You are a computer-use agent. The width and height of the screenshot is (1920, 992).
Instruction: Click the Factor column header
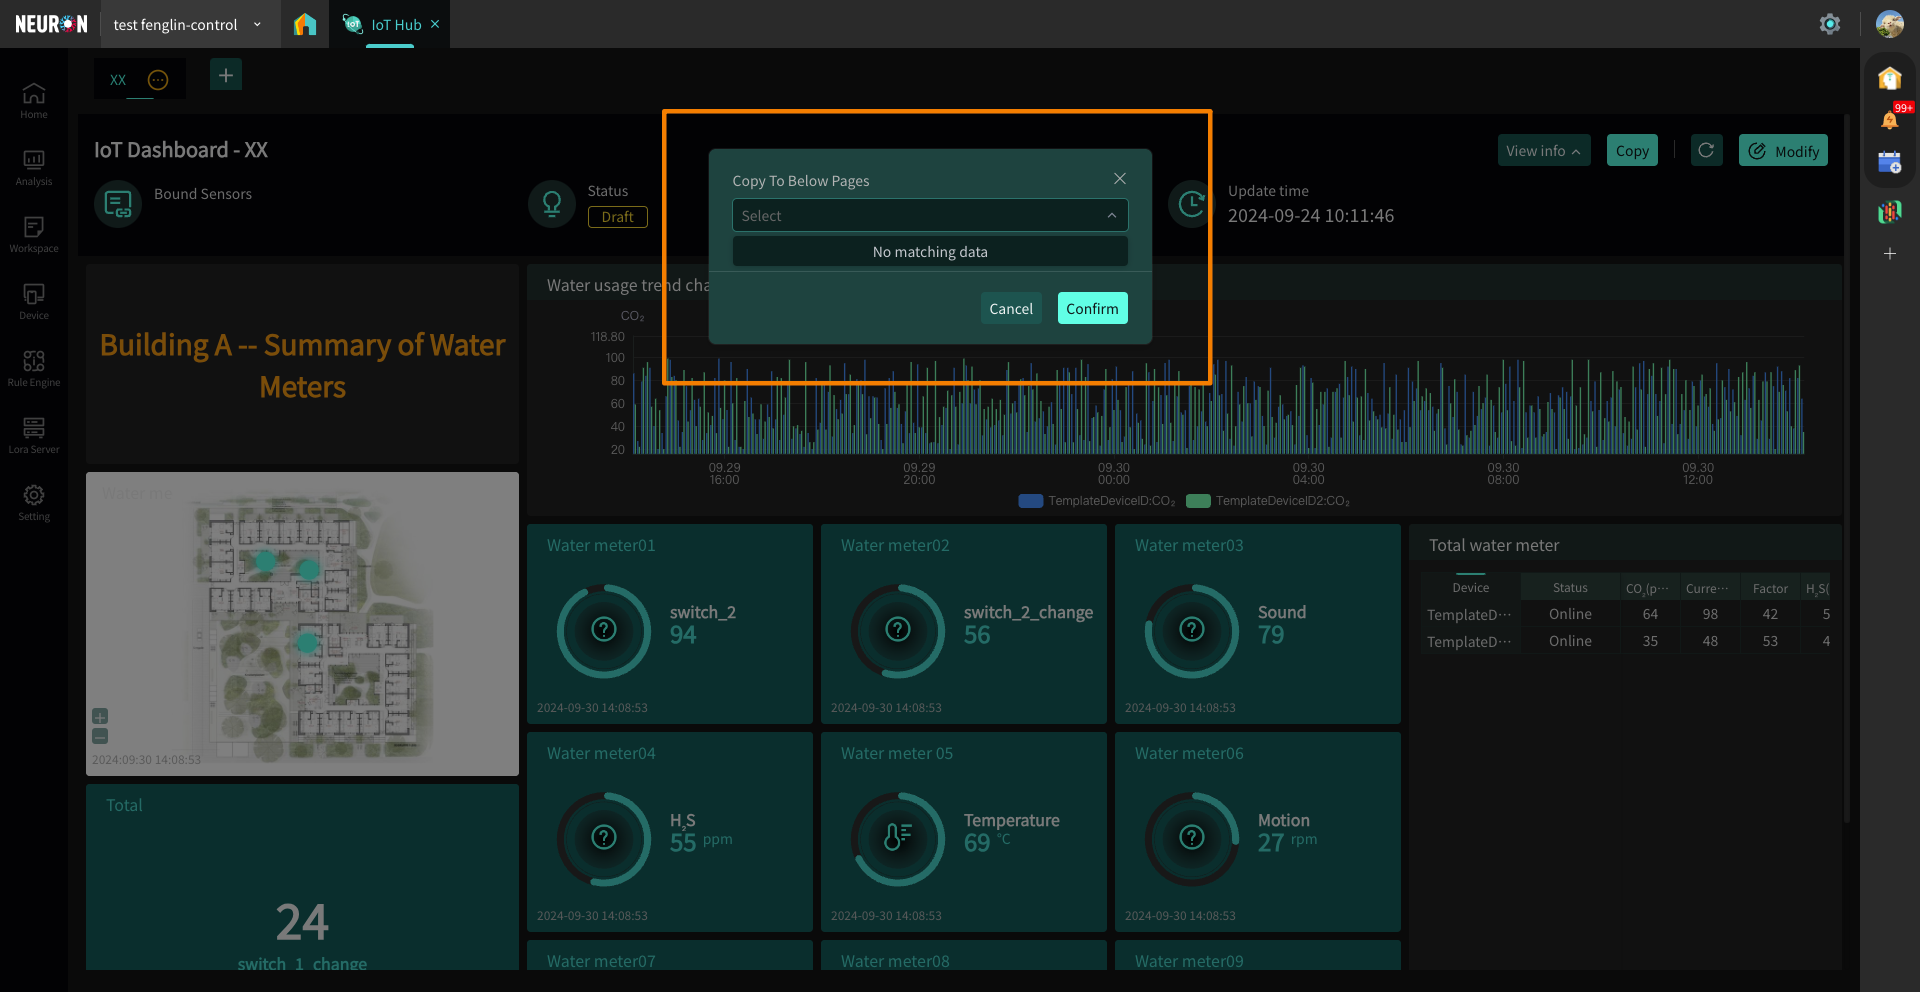(1770, 589)
